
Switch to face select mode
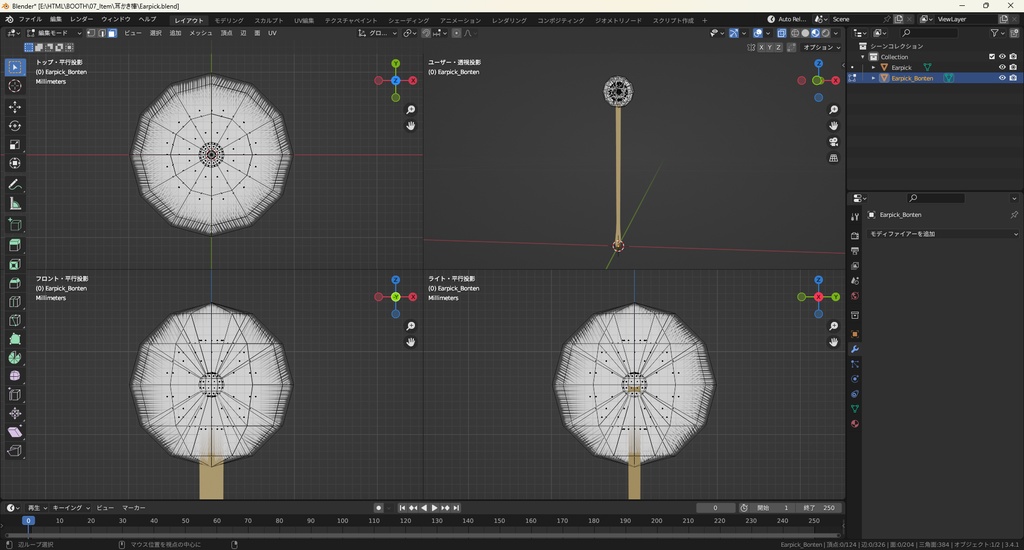pos(112,33)
